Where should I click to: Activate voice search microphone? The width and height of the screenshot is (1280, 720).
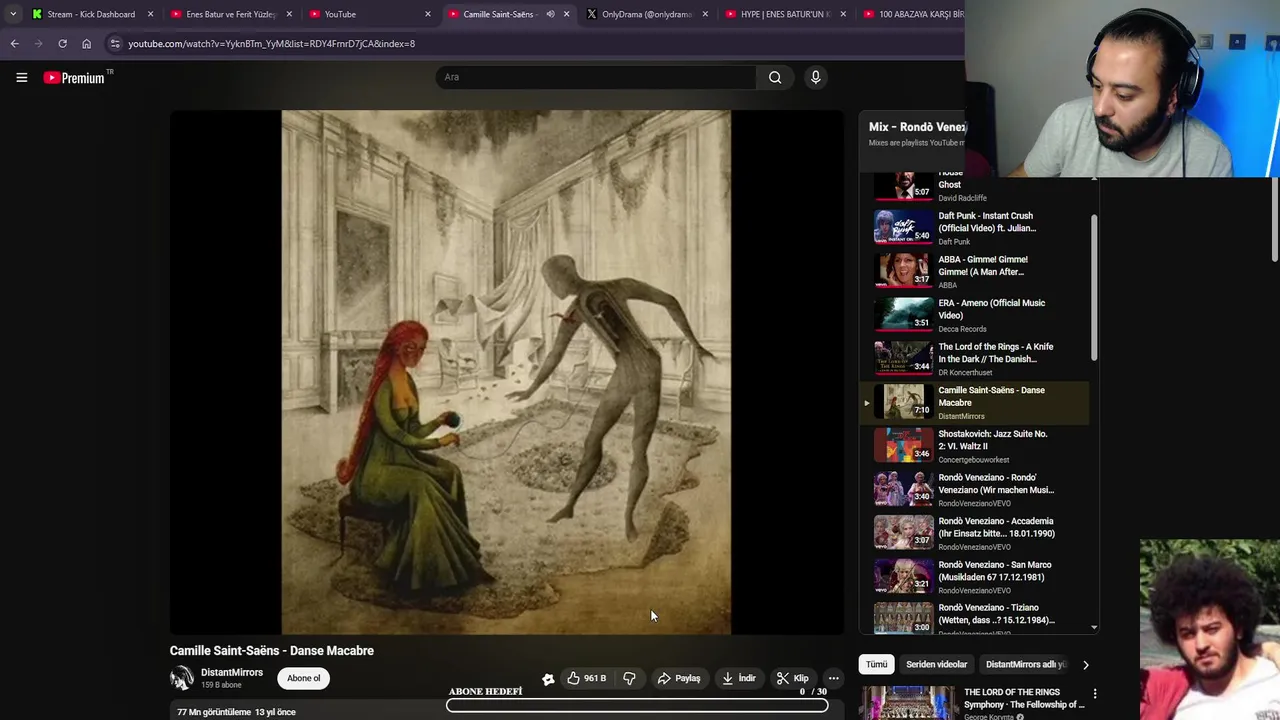[x=816, y=77]
